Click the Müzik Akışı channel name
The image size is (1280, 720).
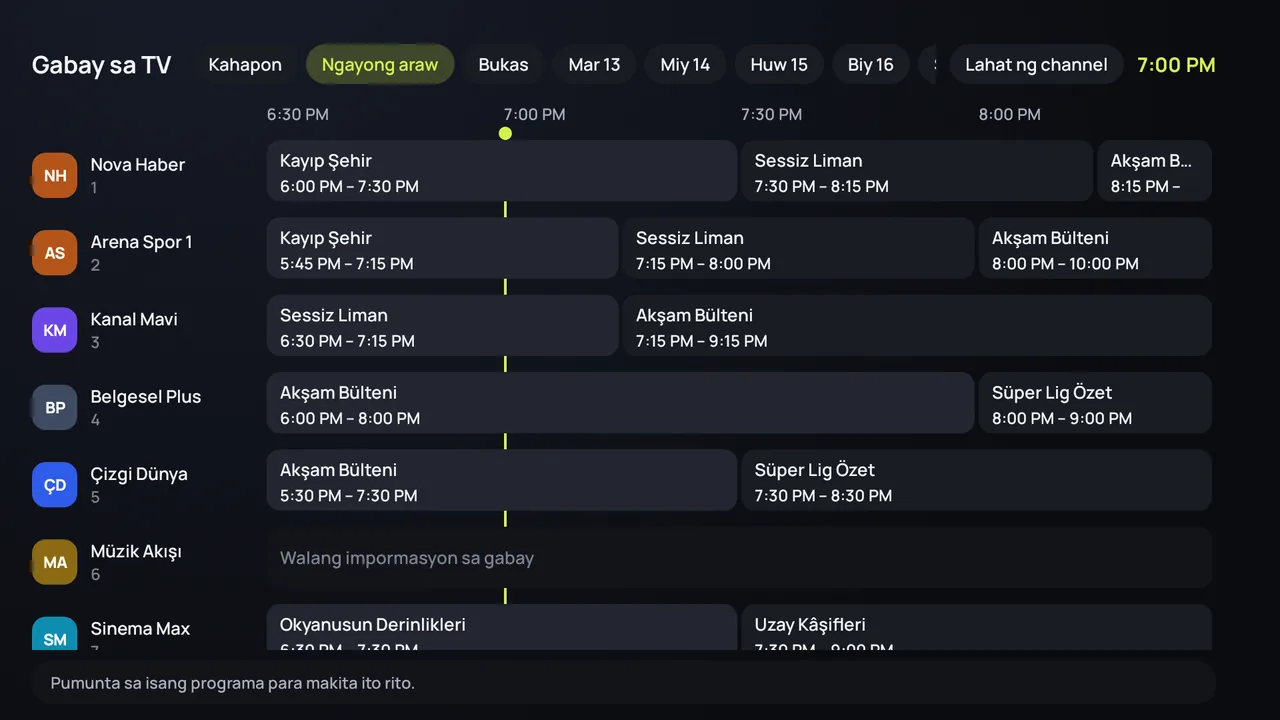click(136, 551)
